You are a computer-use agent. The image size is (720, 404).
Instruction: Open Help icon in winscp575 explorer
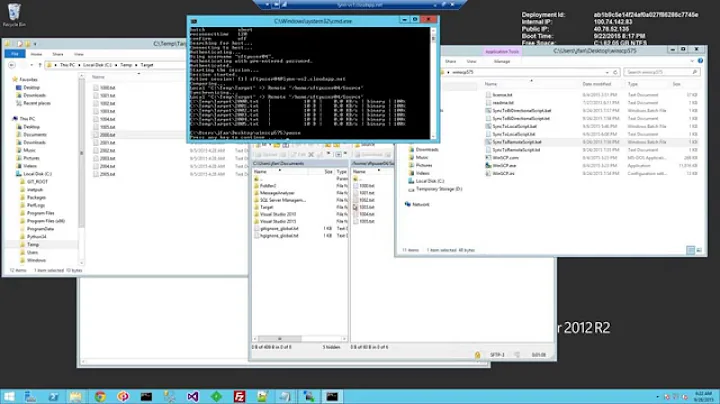700,61
